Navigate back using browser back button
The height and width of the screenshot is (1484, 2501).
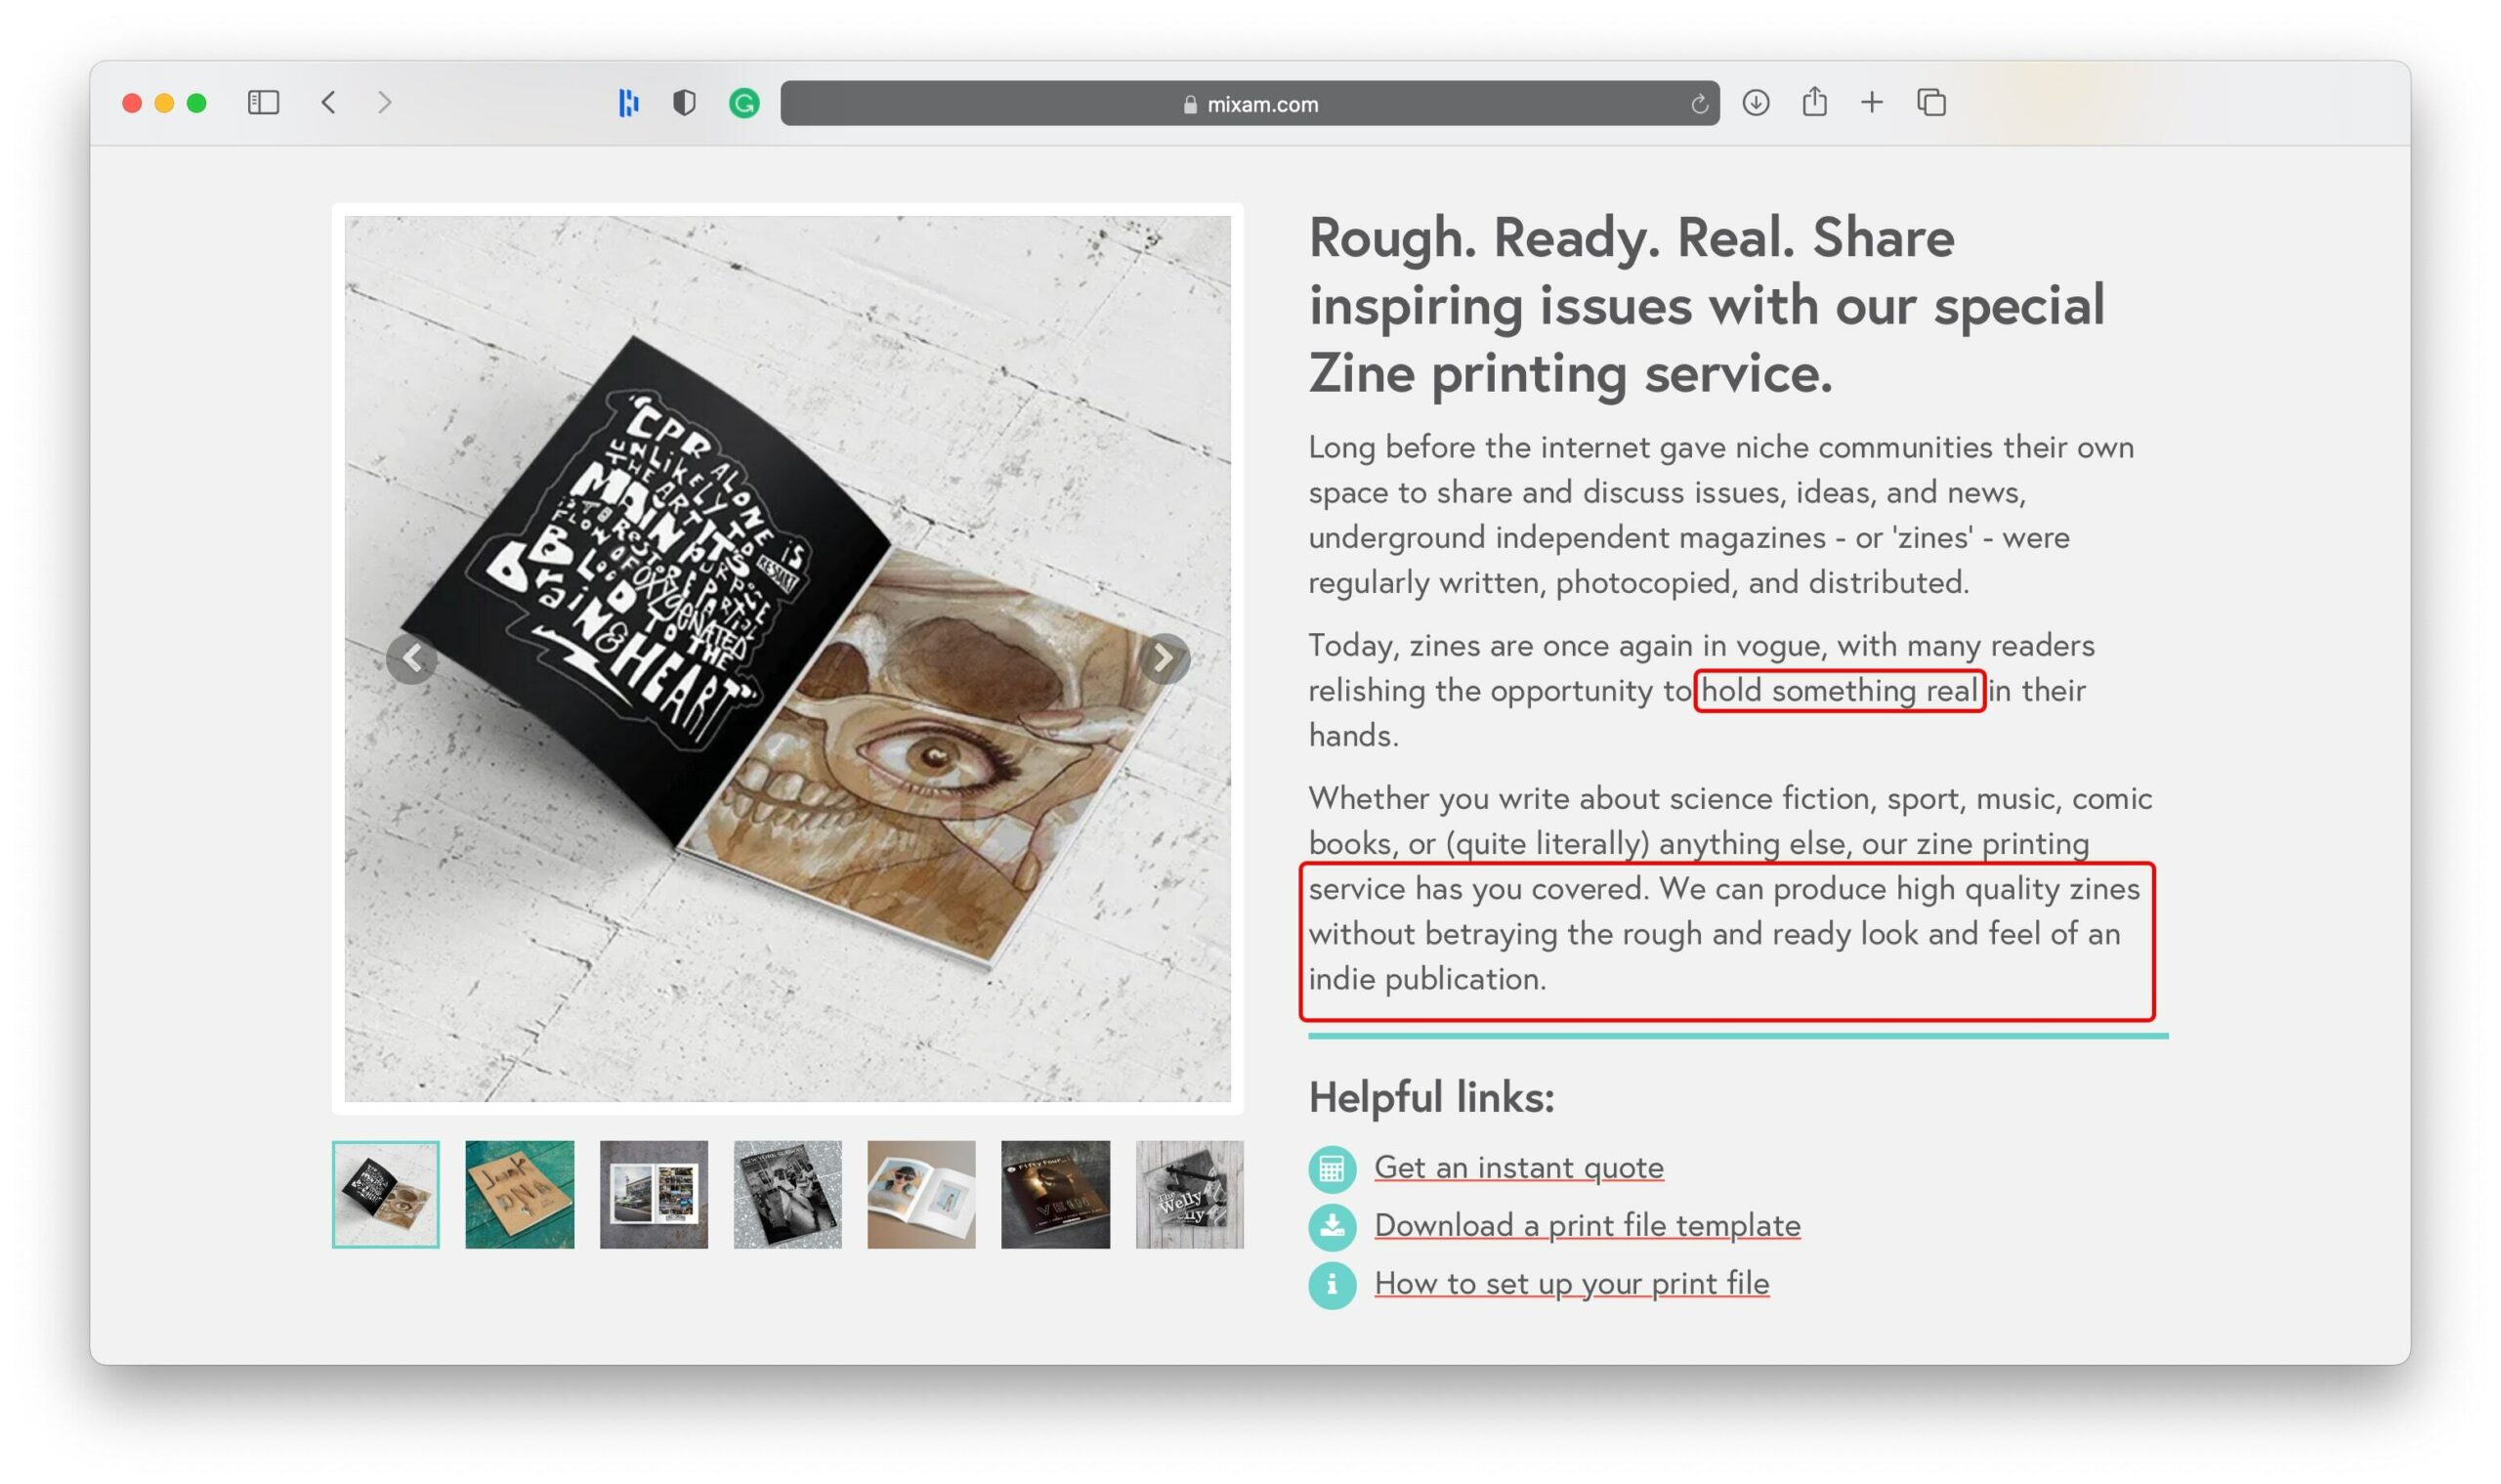pos(328,101)
